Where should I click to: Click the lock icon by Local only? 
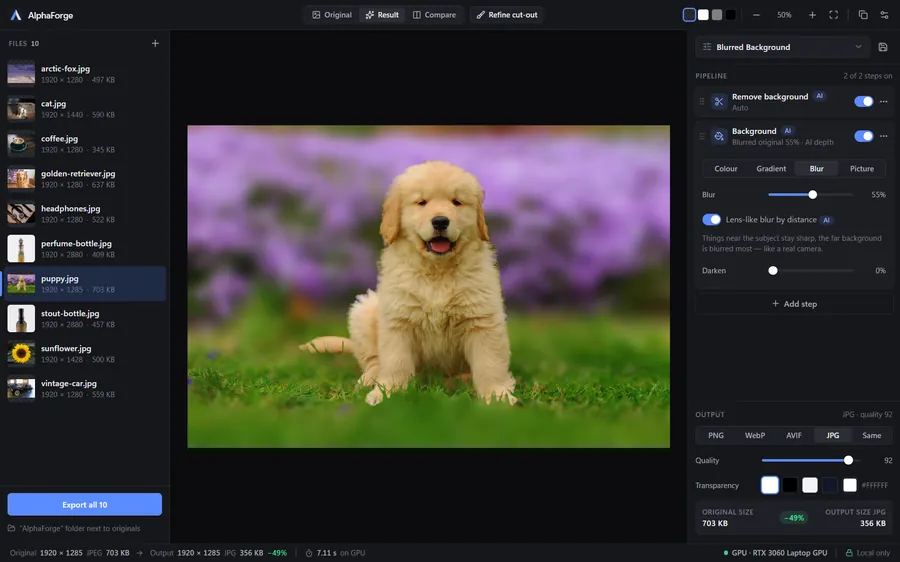849,553
